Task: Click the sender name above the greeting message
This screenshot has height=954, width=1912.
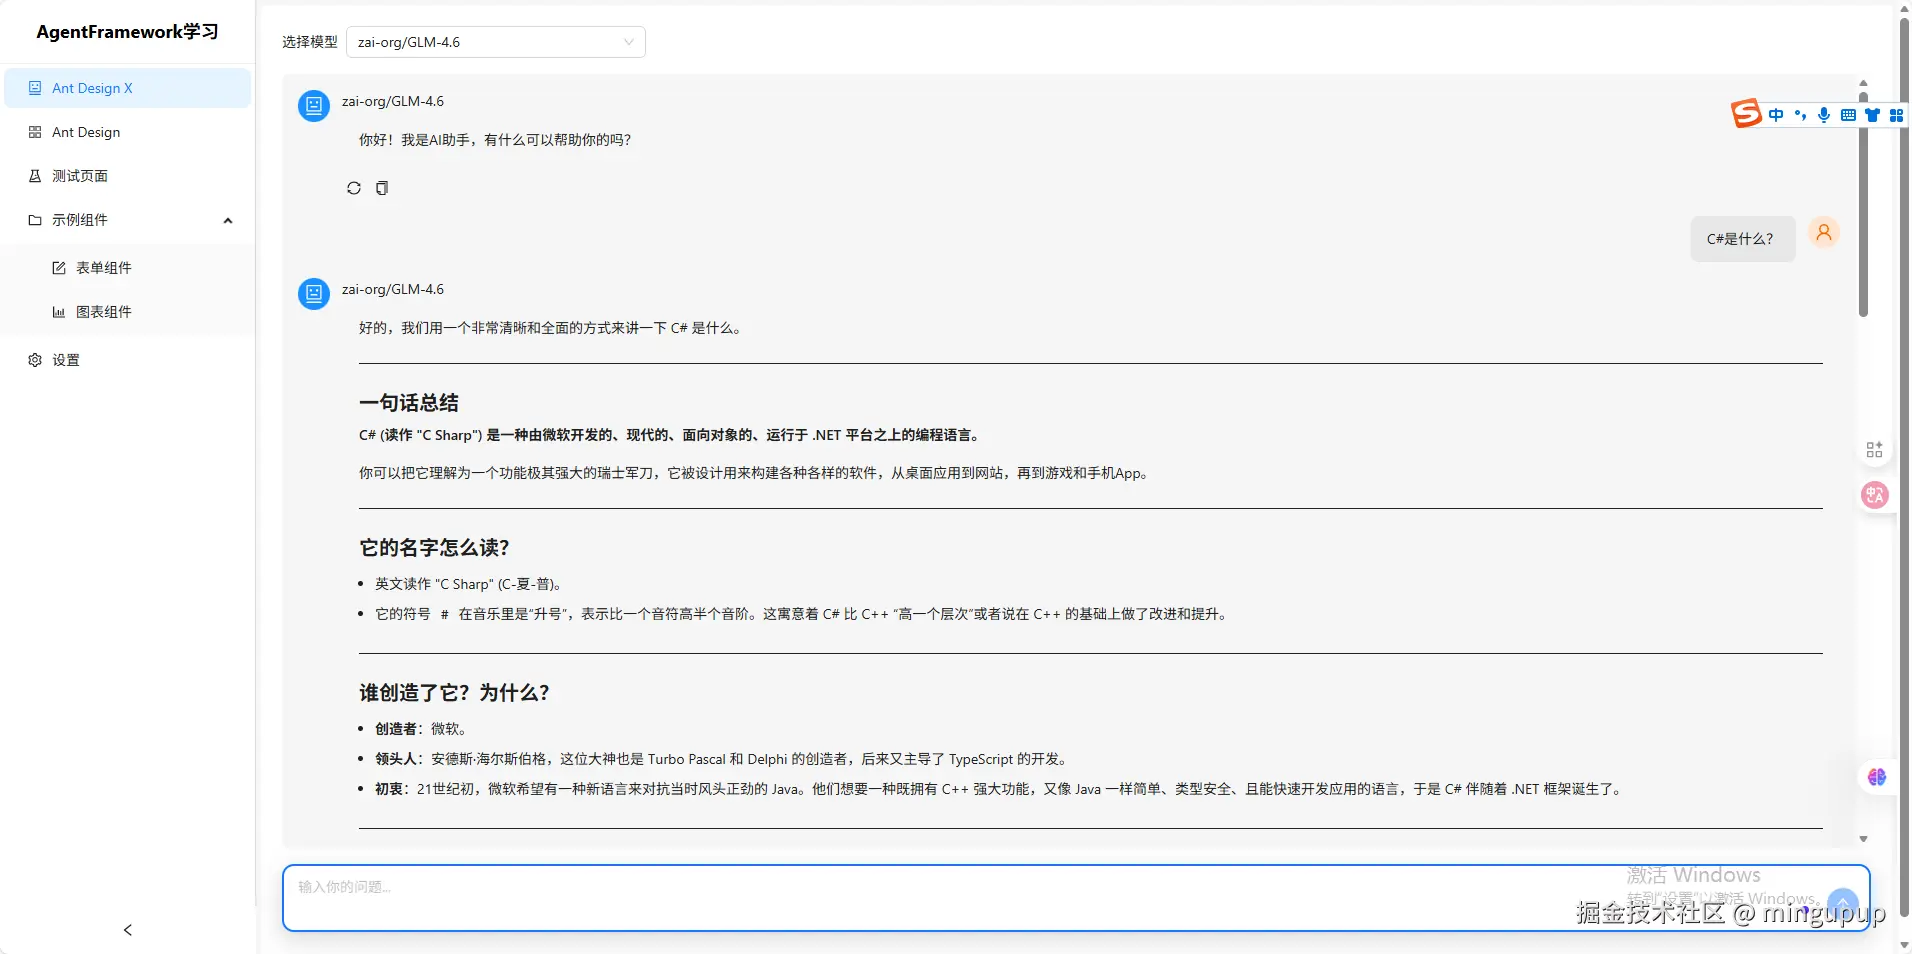Action: [393, 101]
